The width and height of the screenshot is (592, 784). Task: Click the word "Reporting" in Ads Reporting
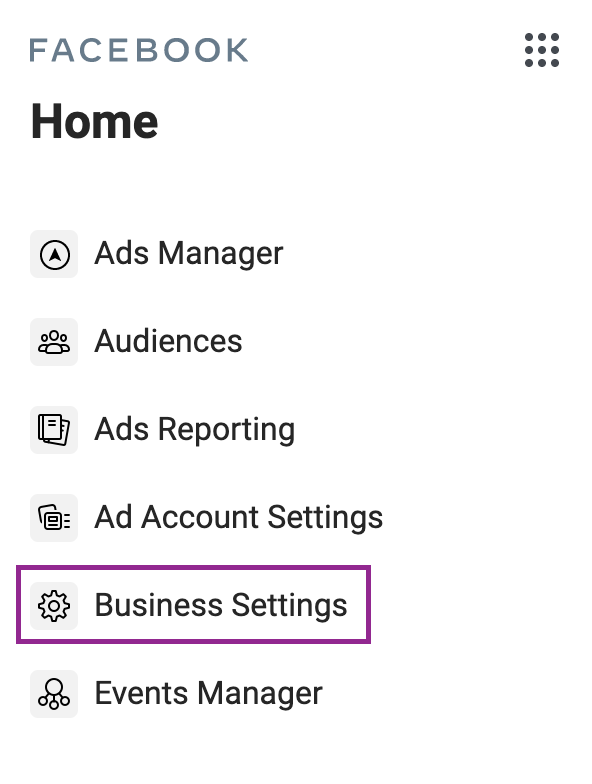tap(226, 430)
